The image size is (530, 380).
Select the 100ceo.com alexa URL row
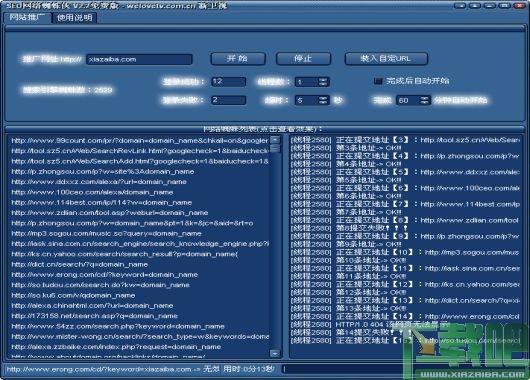click(x=92, y=192)
